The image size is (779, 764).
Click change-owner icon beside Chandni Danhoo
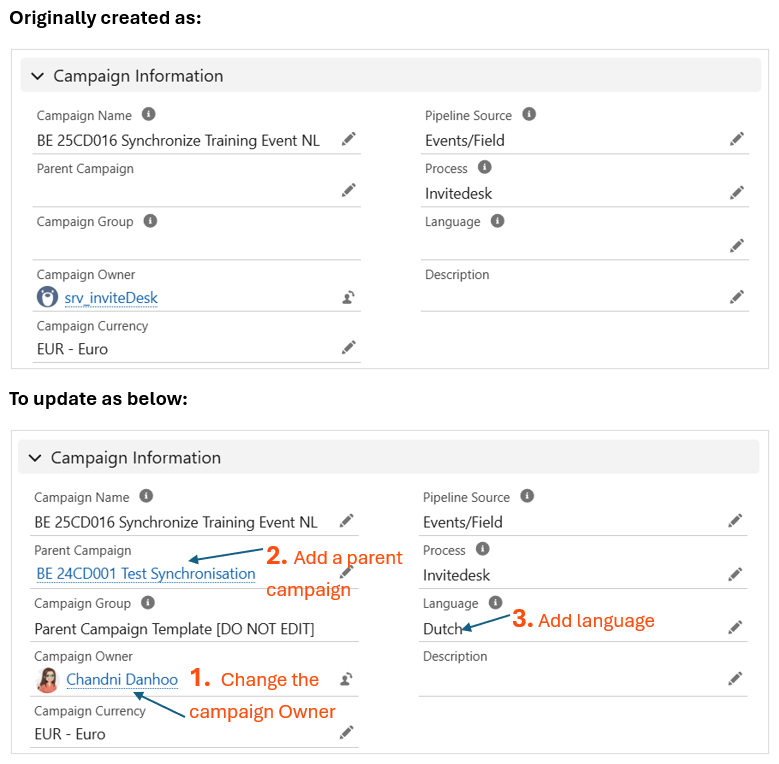click(346, 679)
